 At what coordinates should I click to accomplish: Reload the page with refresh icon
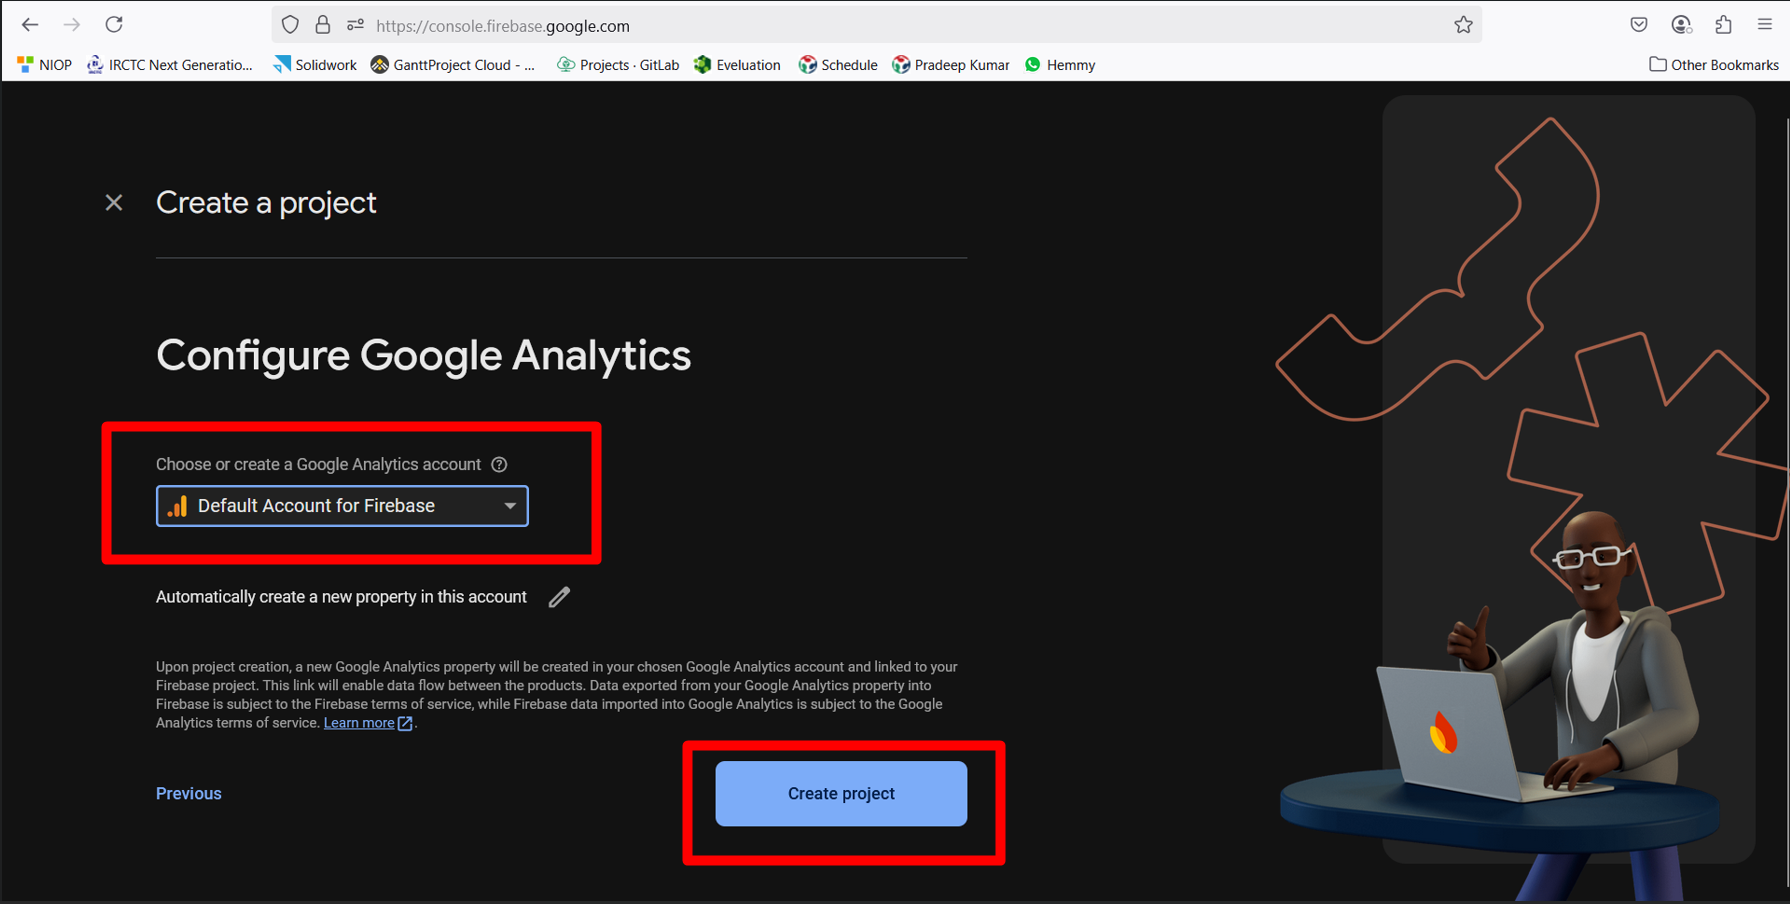pos(114,24)
